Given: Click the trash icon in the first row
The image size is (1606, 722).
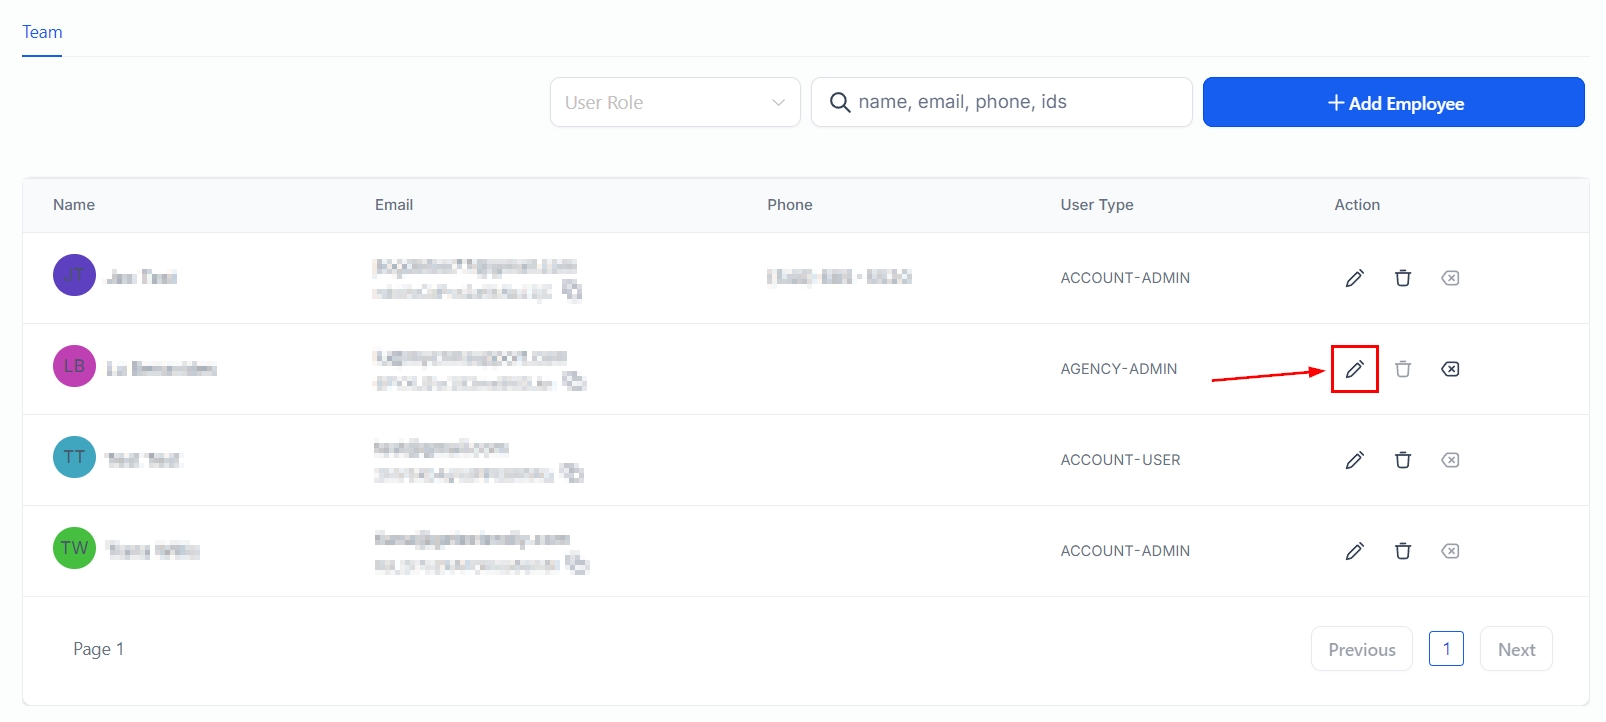Looking at the screenshot, I should [x=1402, y=278].
